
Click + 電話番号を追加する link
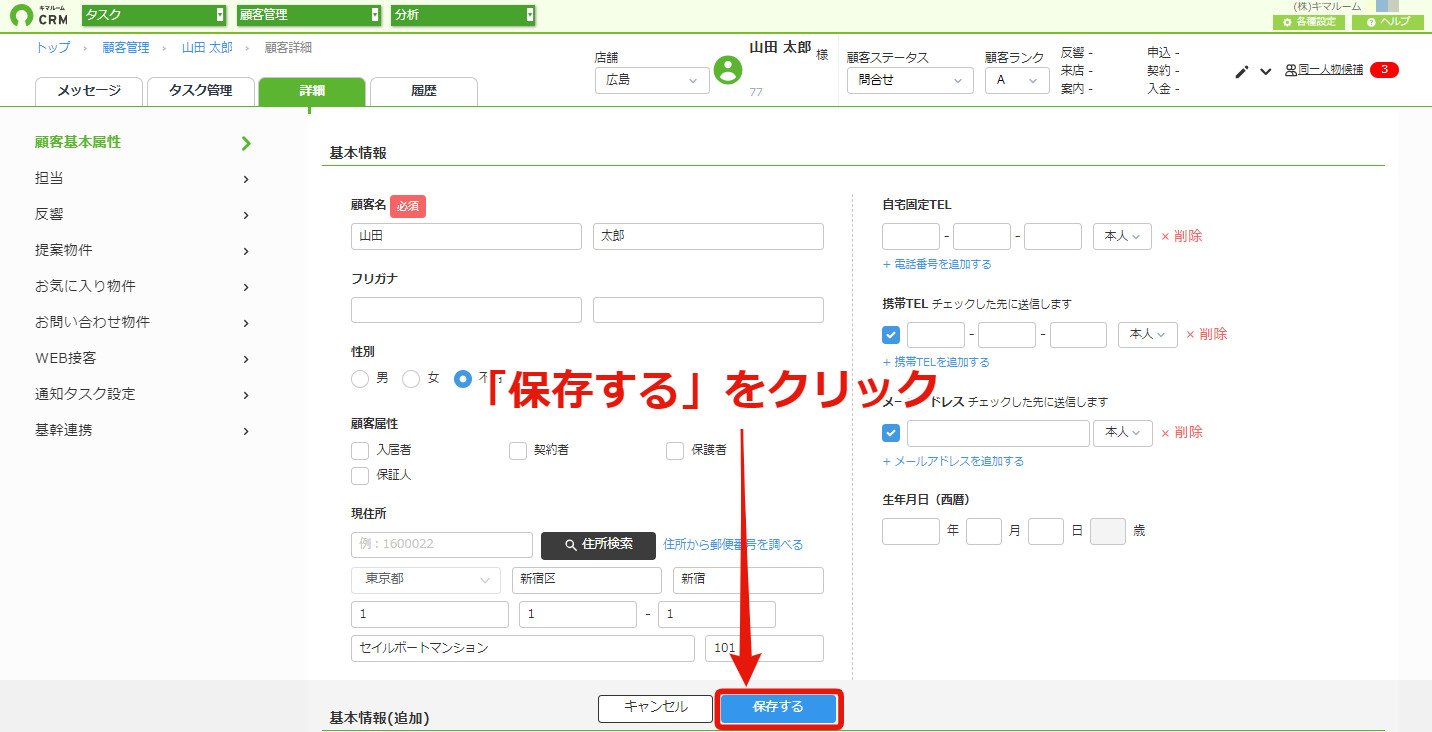[937, 265]
